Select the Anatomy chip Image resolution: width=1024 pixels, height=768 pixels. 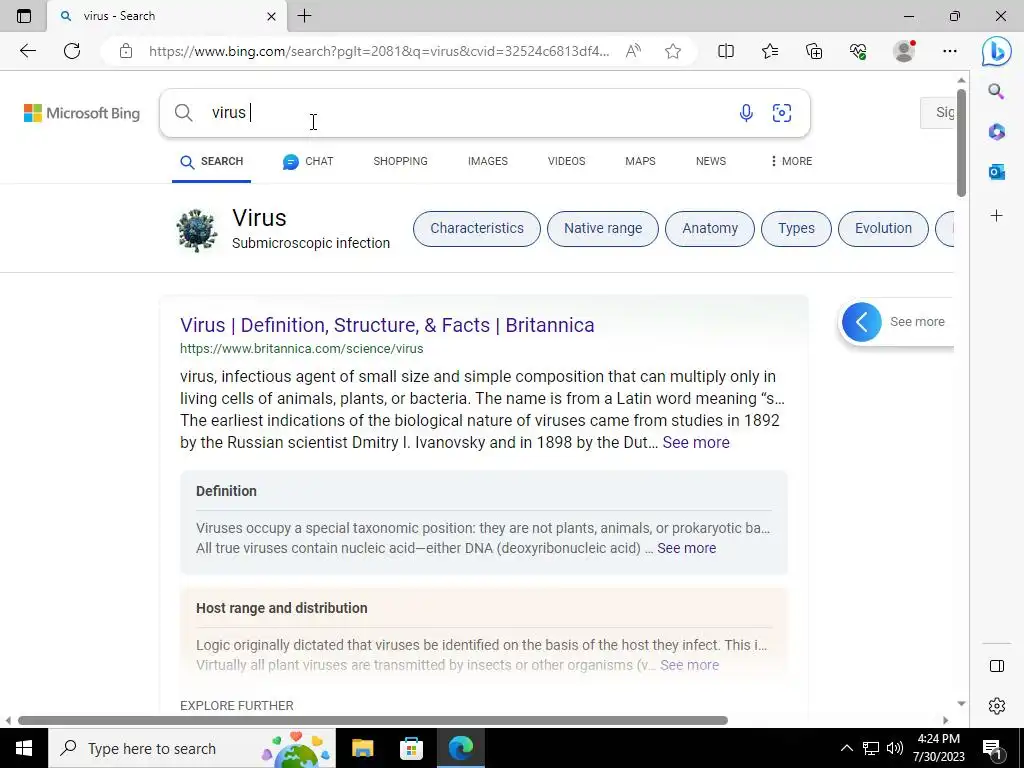710,229
